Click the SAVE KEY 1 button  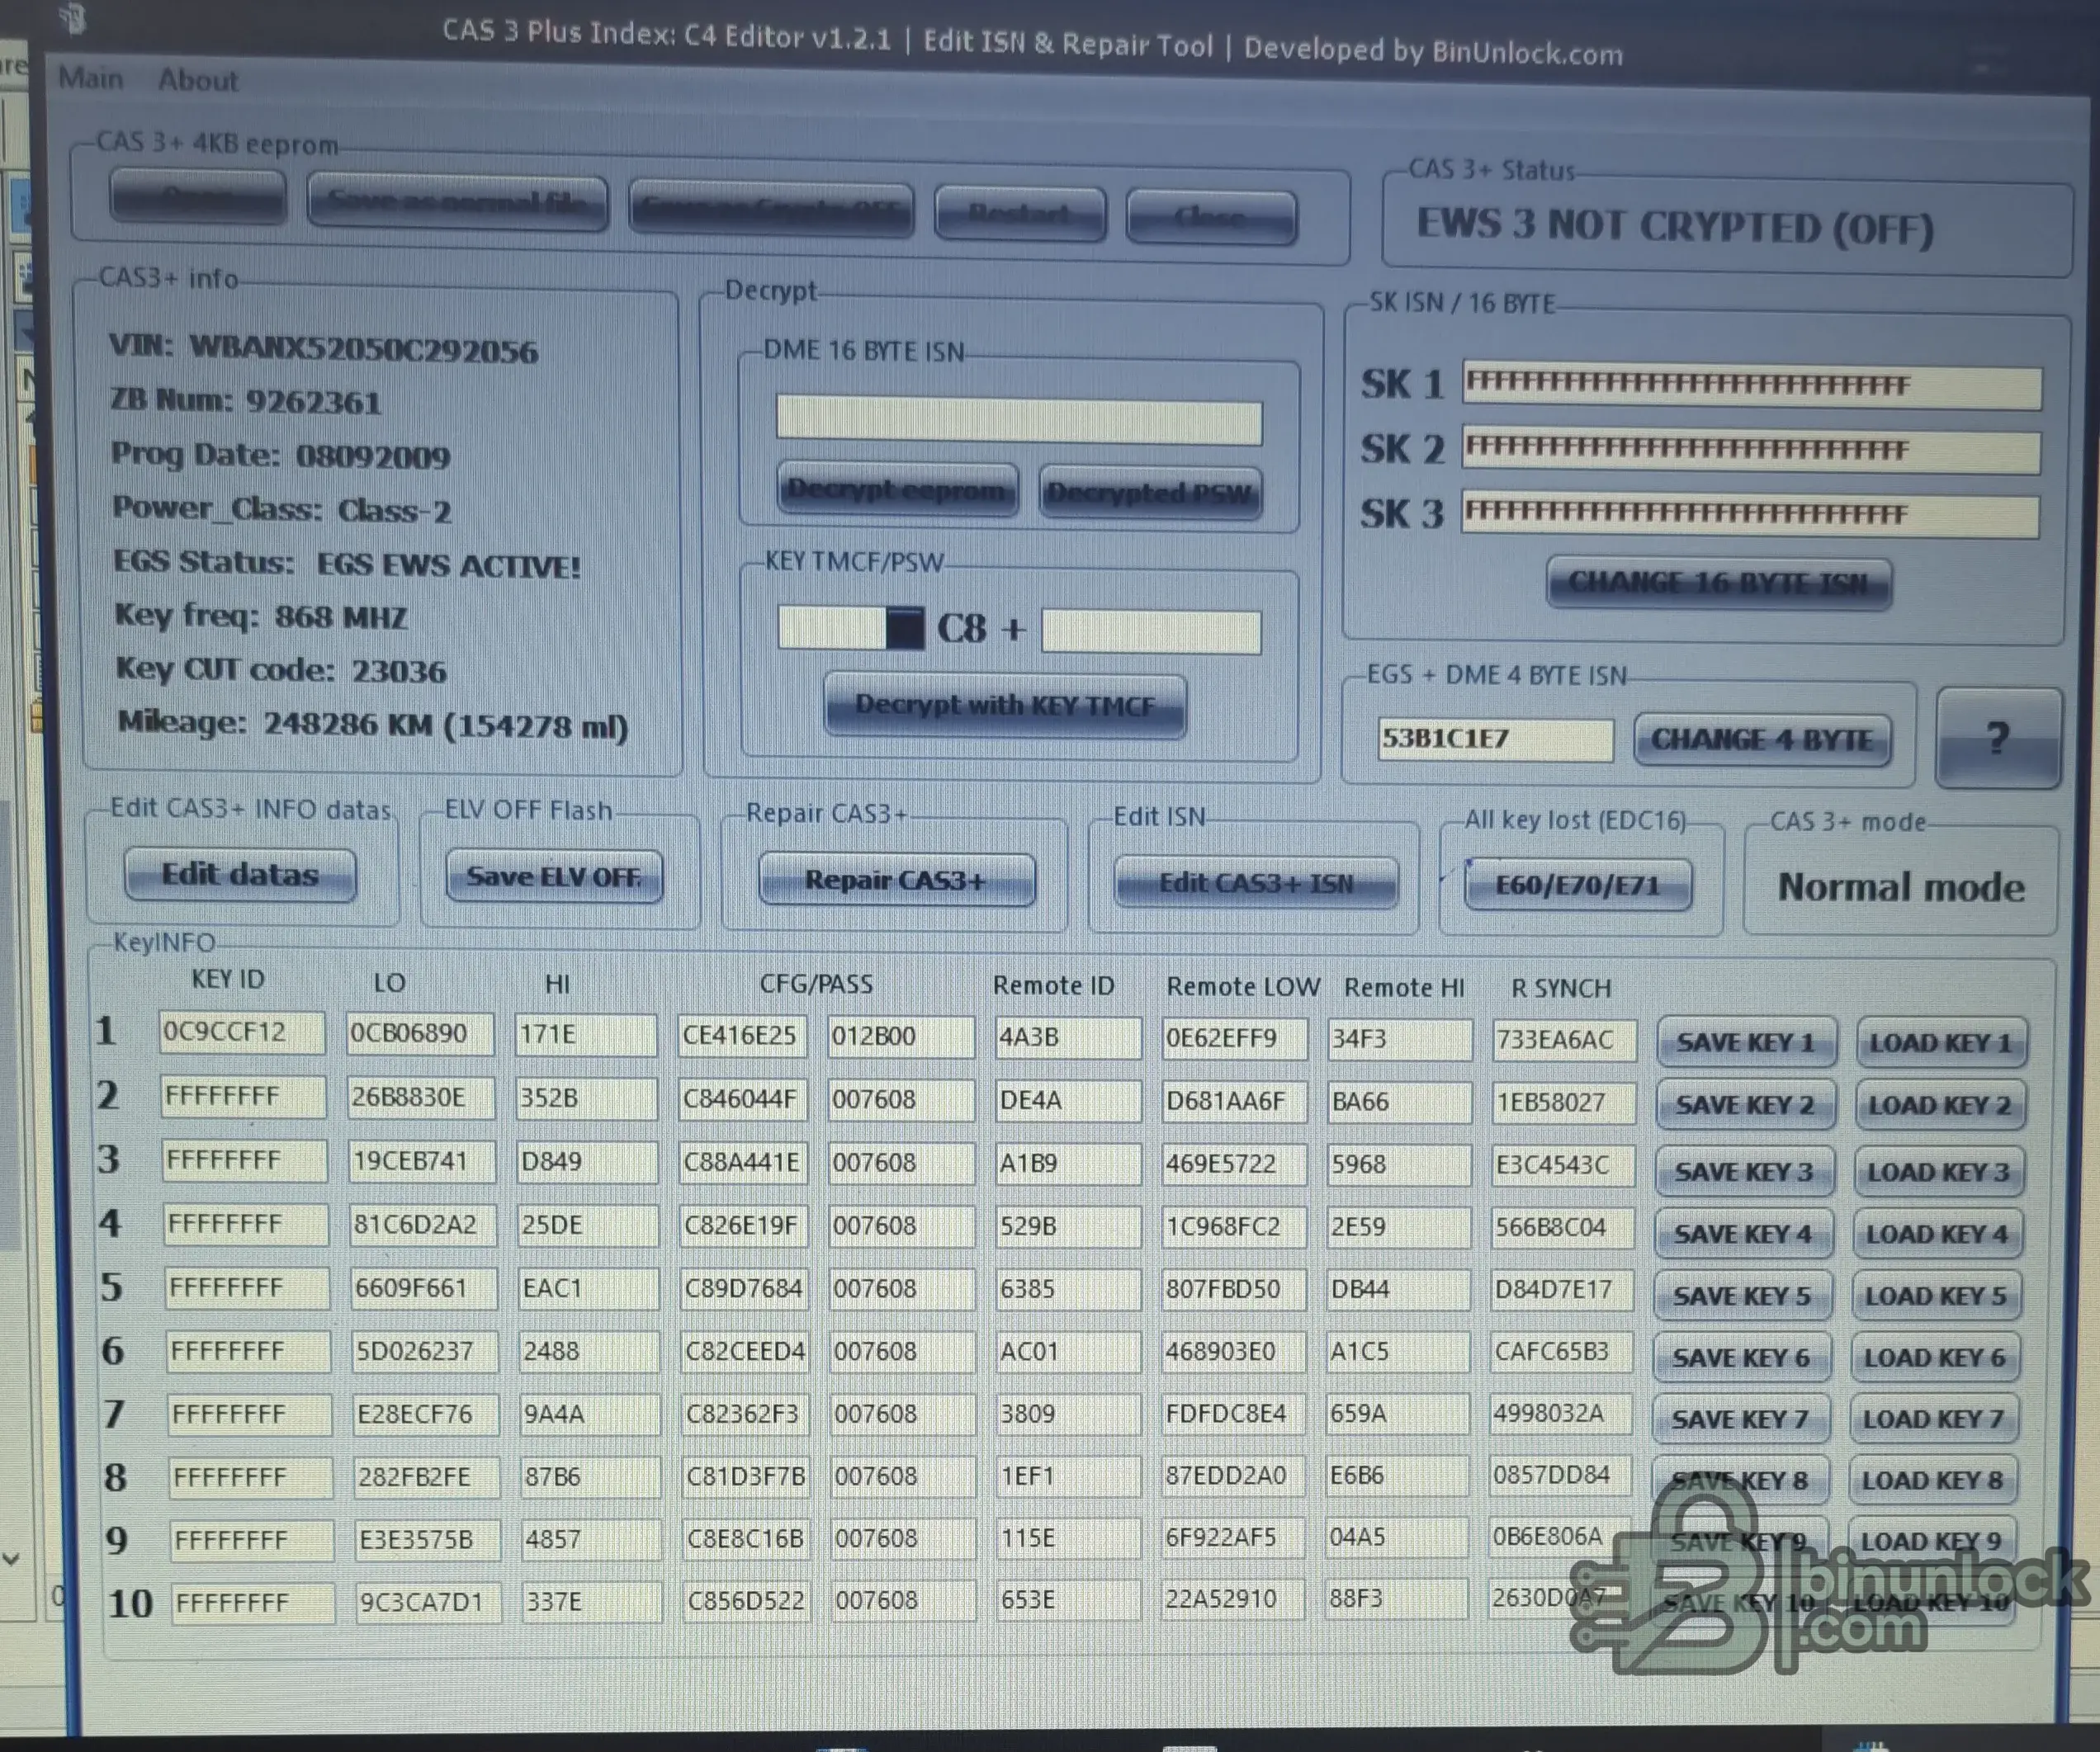(1746, 1043)
